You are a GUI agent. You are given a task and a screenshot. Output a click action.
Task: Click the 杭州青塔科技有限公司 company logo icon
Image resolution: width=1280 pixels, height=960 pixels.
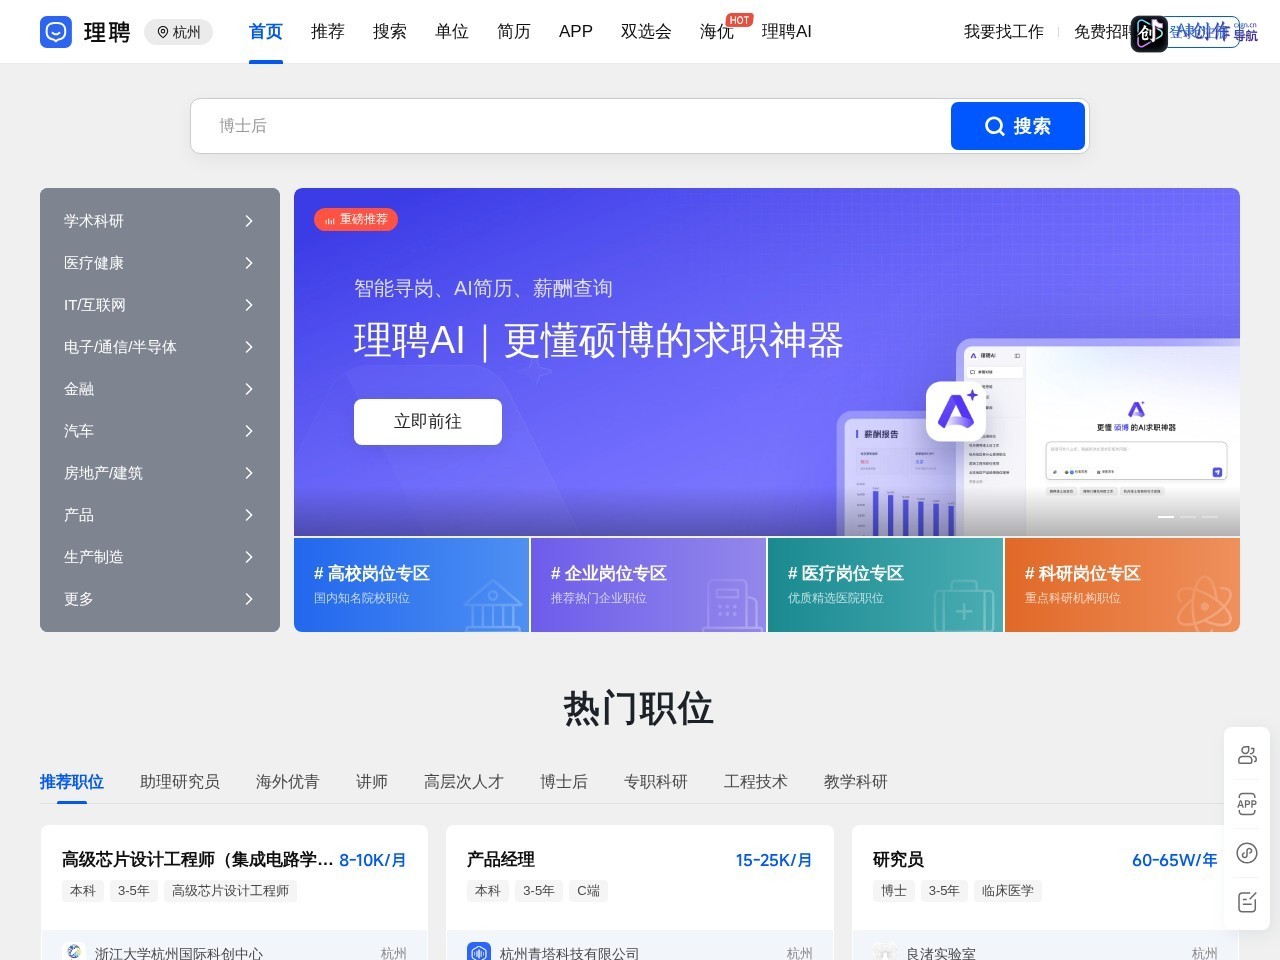tap(479, 952)
